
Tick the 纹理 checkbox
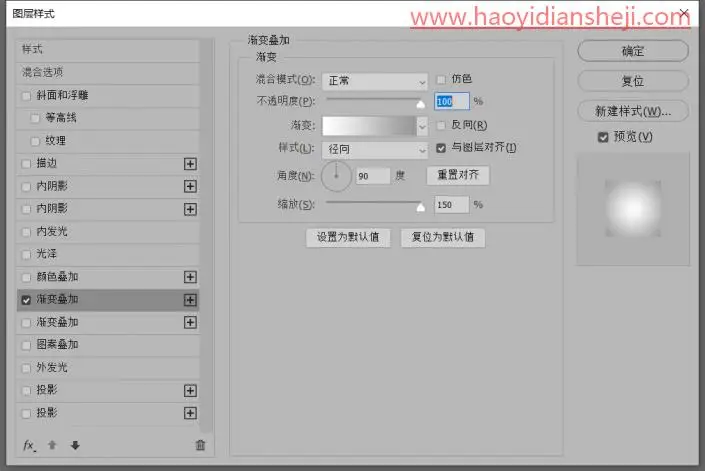coord(35,141)
